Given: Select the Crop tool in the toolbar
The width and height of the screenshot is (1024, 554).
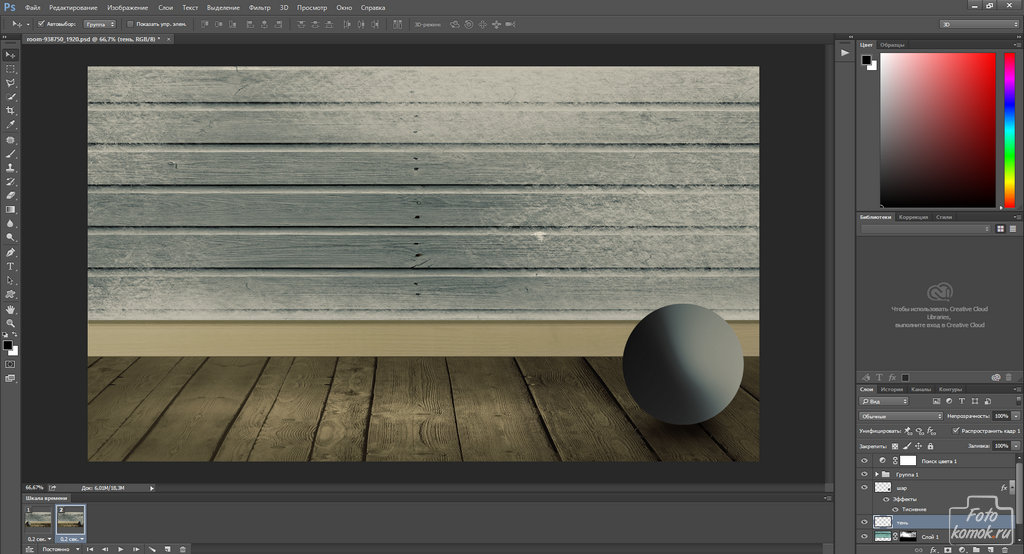Looking at the screenshot, I should (x=11, y=110).
